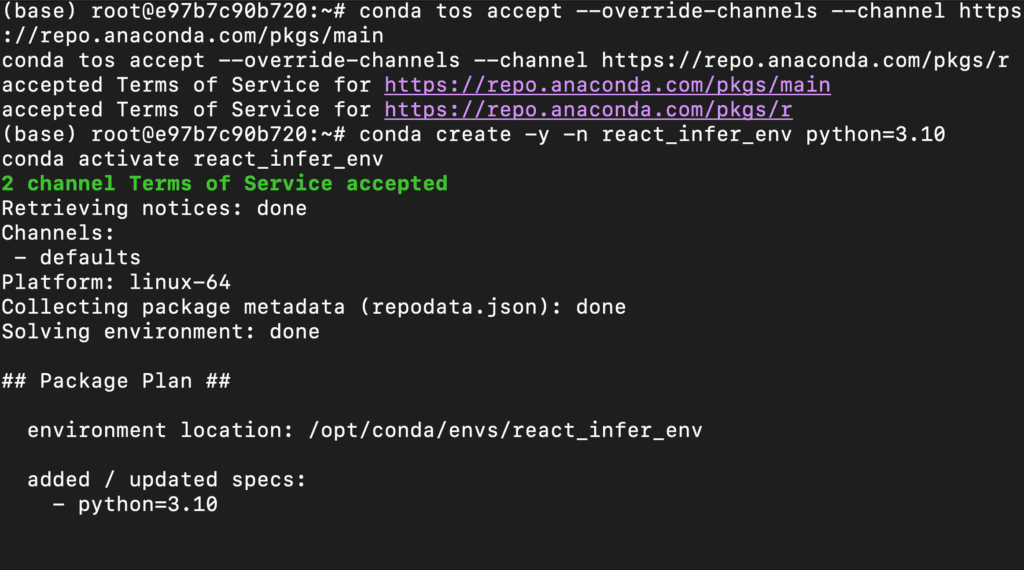Screen dimensions: 1024x570
Task: Click the 'added / updated specs:' line
Action: click(167, 480)
